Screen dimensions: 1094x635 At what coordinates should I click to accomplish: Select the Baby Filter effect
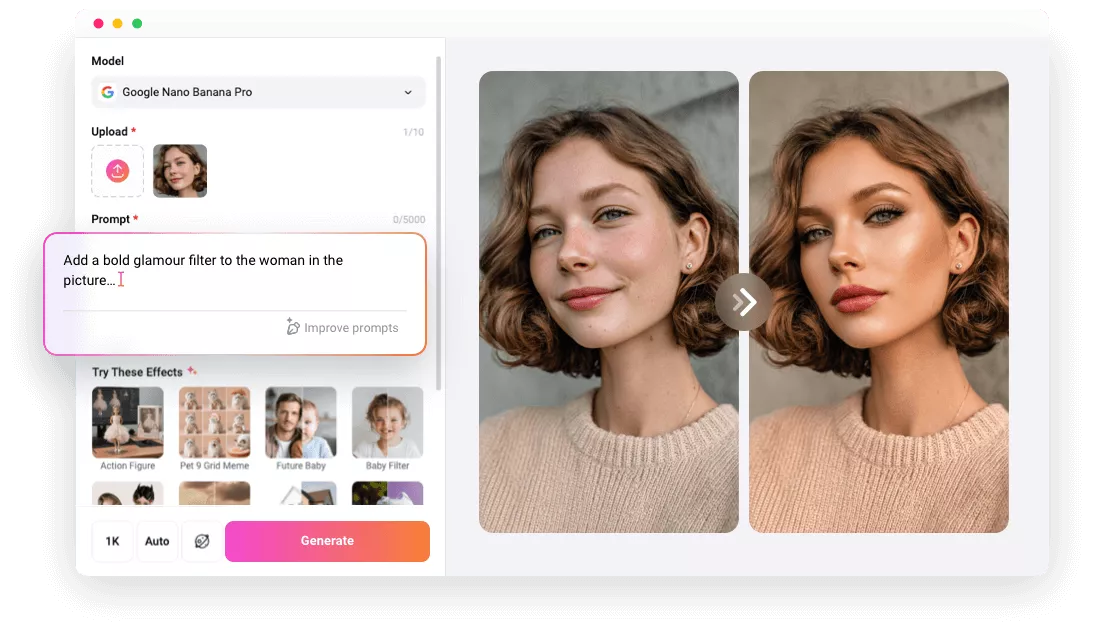[x=387, y=422]
